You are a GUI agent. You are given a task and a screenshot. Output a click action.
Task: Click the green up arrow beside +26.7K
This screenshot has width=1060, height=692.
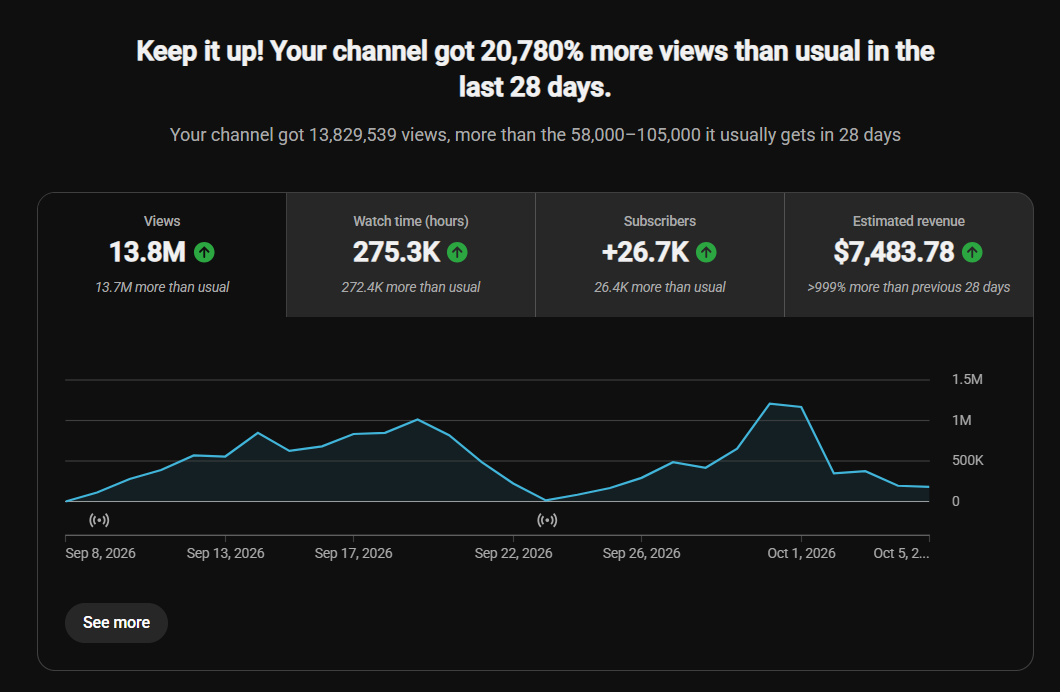click(706, 253)
